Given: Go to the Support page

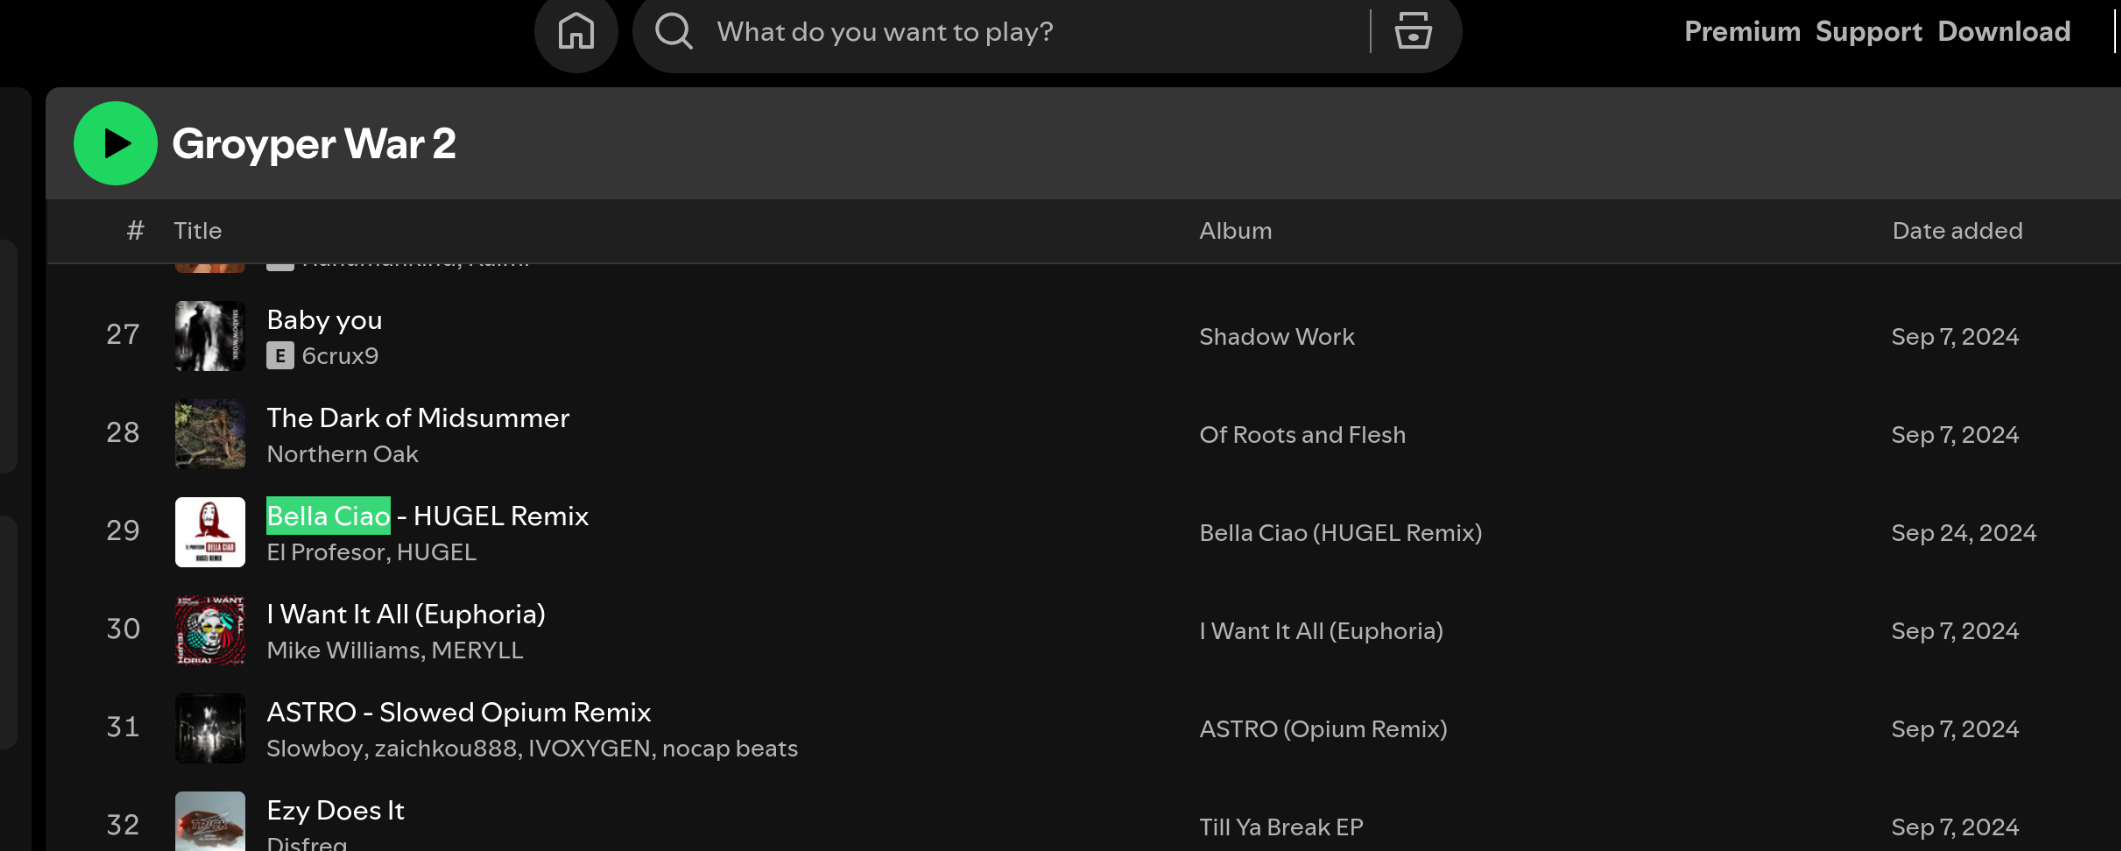Looking at the screenshot, I should click(1868, 32).
